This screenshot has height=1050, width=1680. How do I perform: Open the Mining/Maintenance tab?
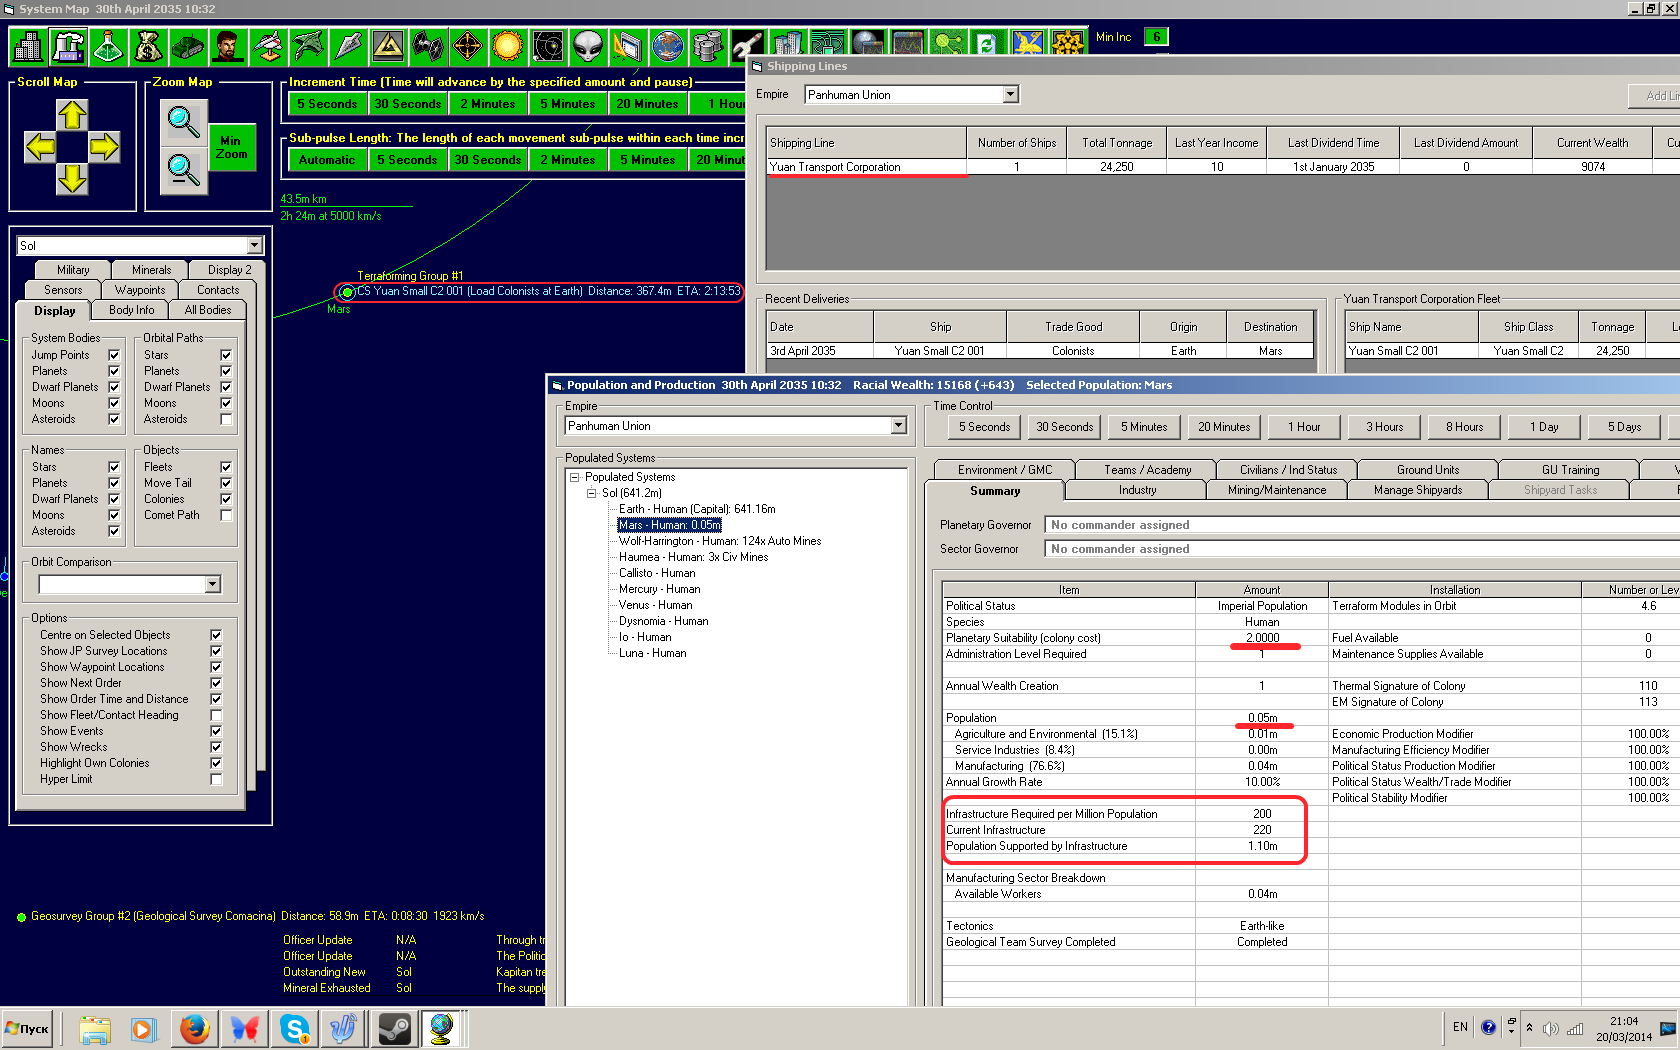coord(1276,490)
